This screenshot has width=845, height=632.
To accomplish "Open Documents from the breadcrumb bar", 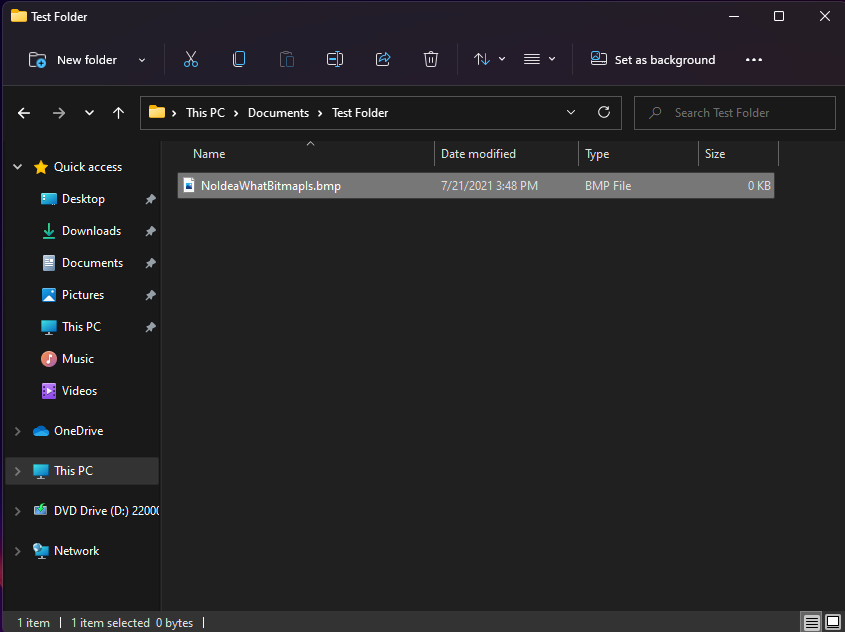I will point(278,113).
